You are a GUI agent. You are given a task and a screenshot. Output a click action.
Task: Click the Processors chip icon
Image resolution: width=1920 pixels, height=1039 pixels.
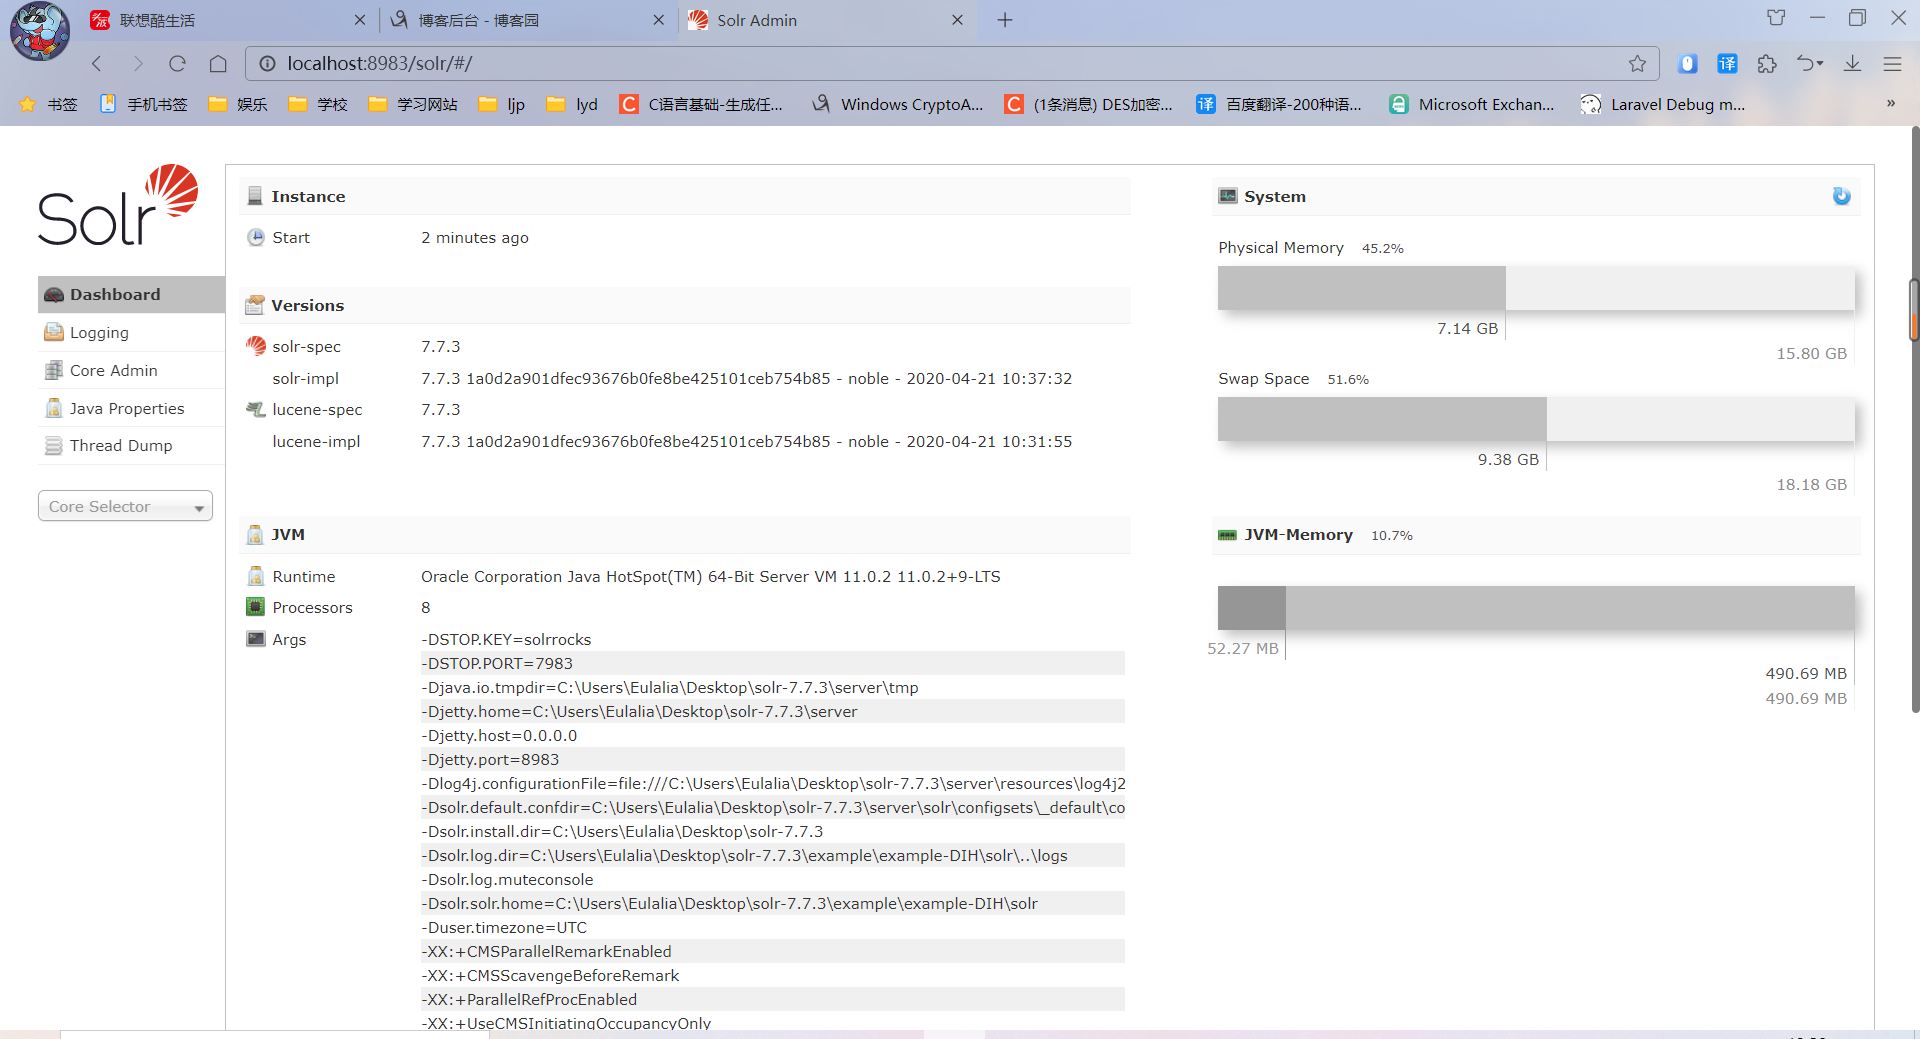click(255, 607)
